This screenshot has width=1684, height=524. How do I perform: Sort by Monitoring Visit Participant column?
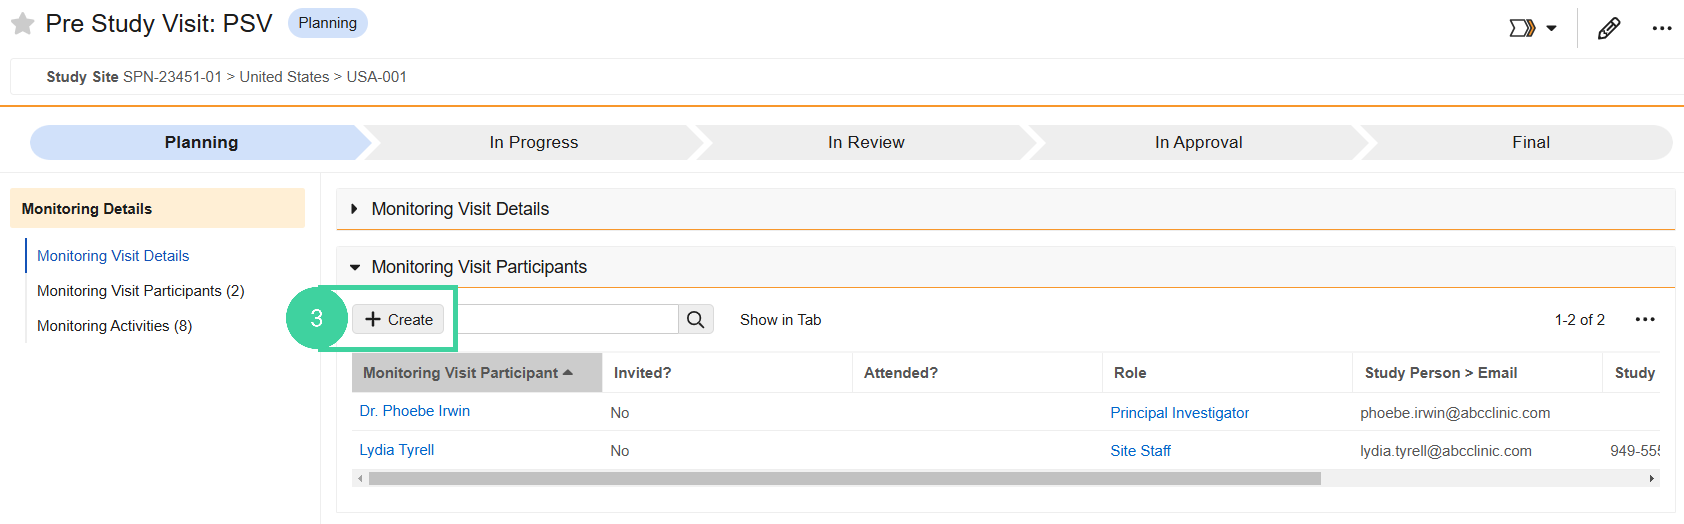[477, 372]
